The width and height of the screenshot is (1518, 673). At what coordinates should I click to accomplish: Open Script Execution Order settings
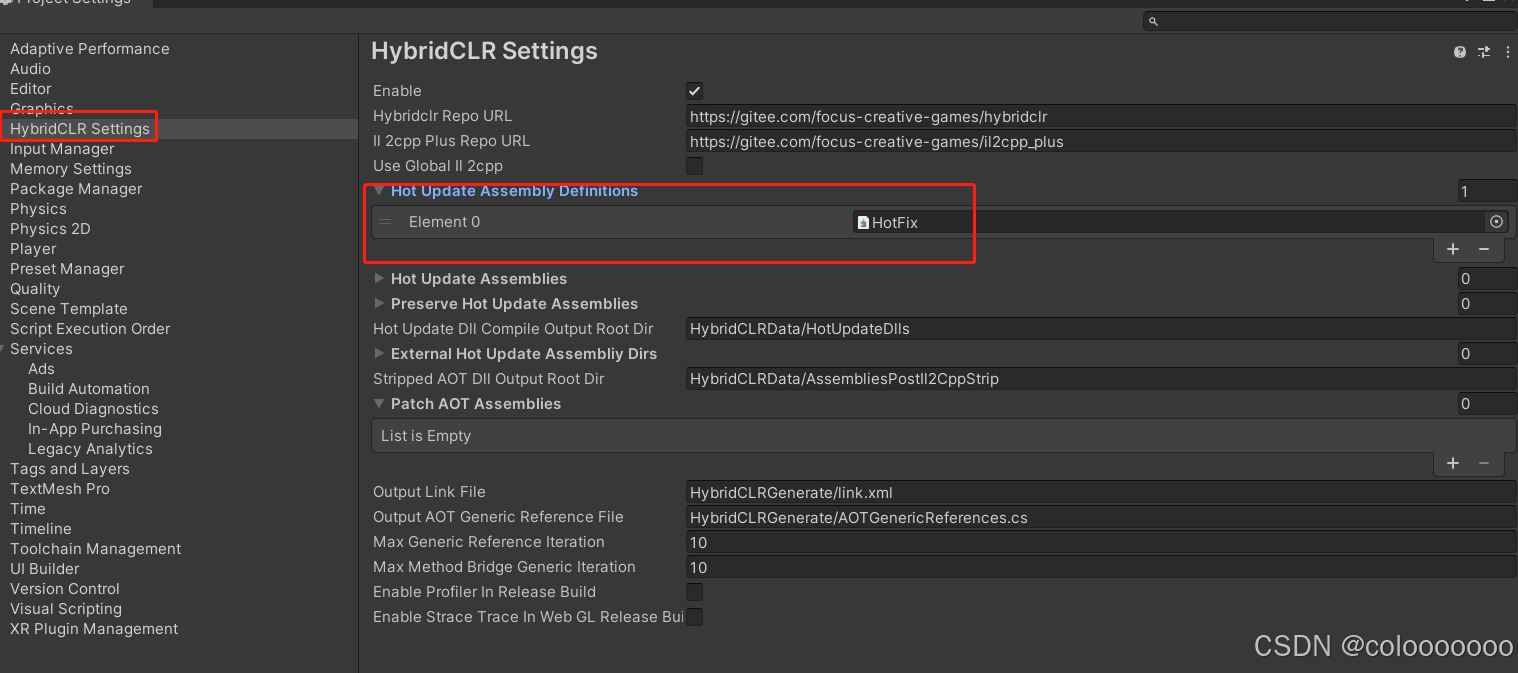click(90, 329)
